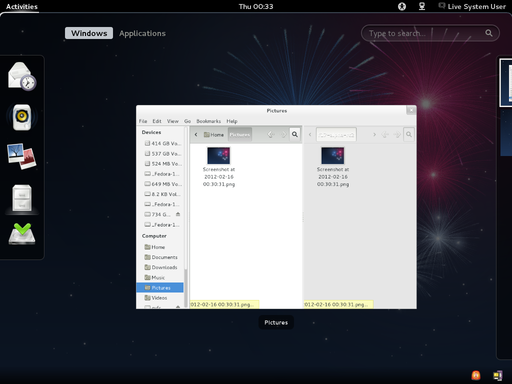The height and width of the screenshot is (384, 512).
Task: Open Videos in the sidebar
Action: (x=160, y=298)
